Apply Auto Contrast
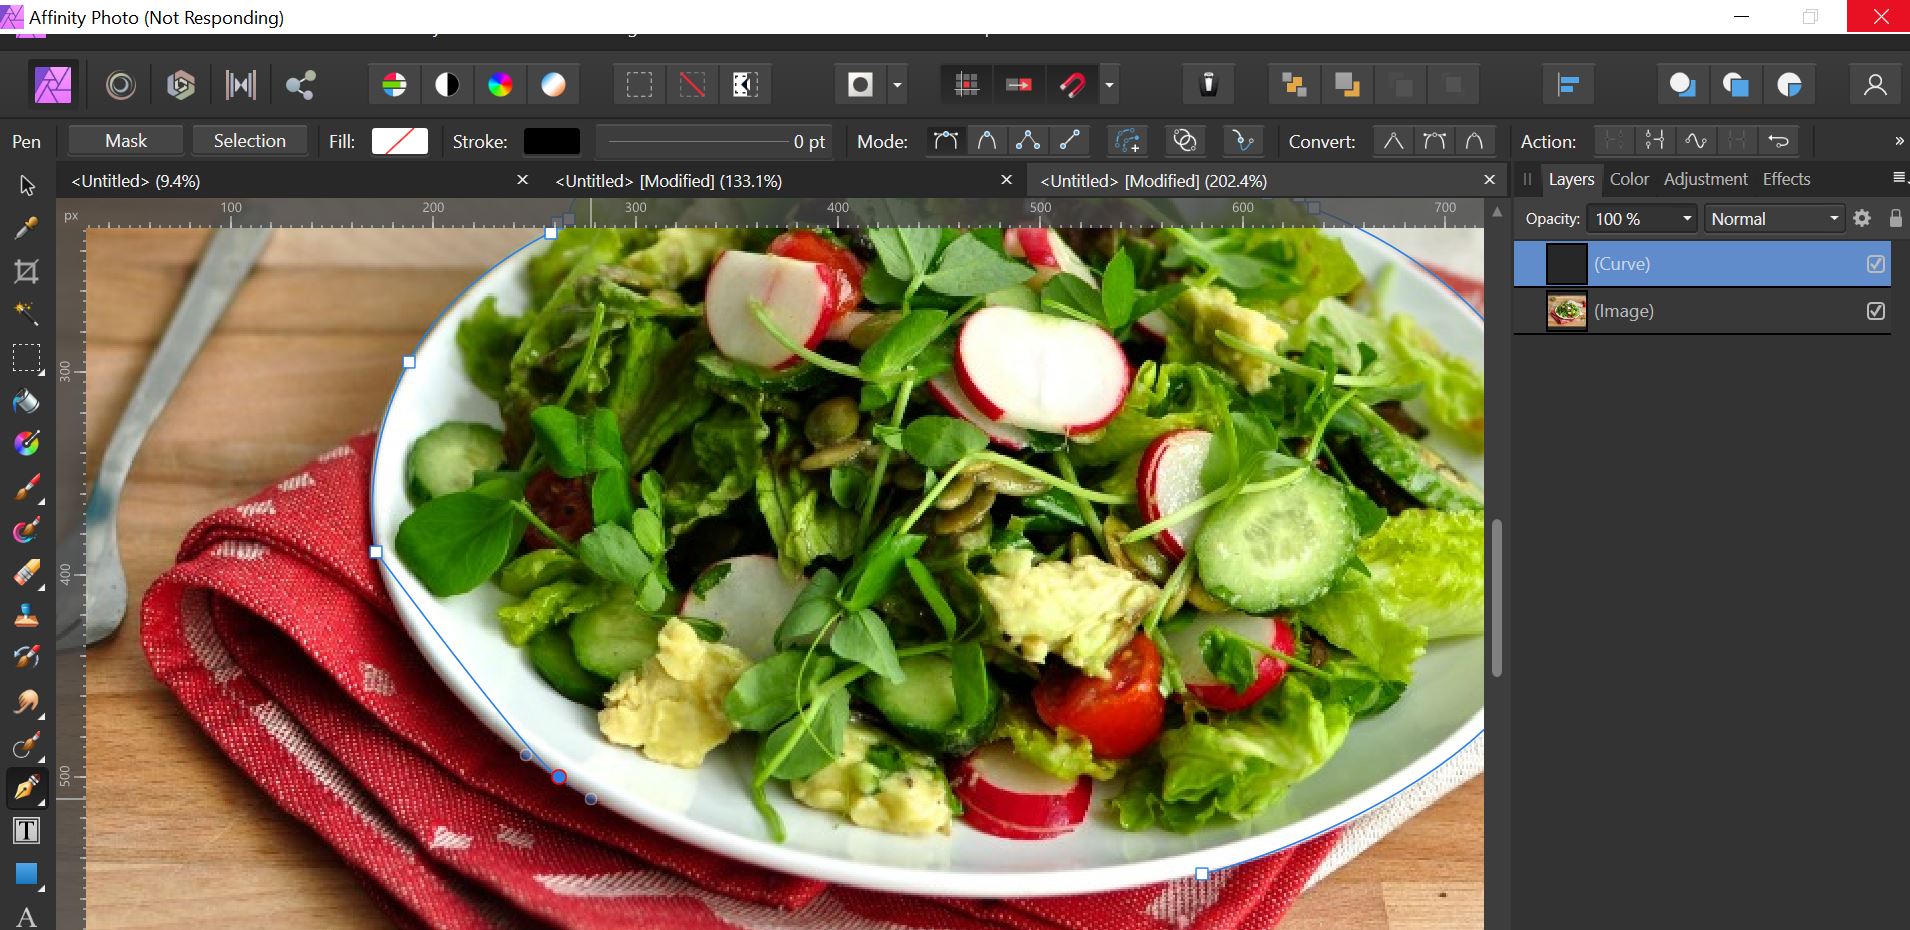Image resolution: width=1910 pixels, height=930 pixels. (447, 85)
